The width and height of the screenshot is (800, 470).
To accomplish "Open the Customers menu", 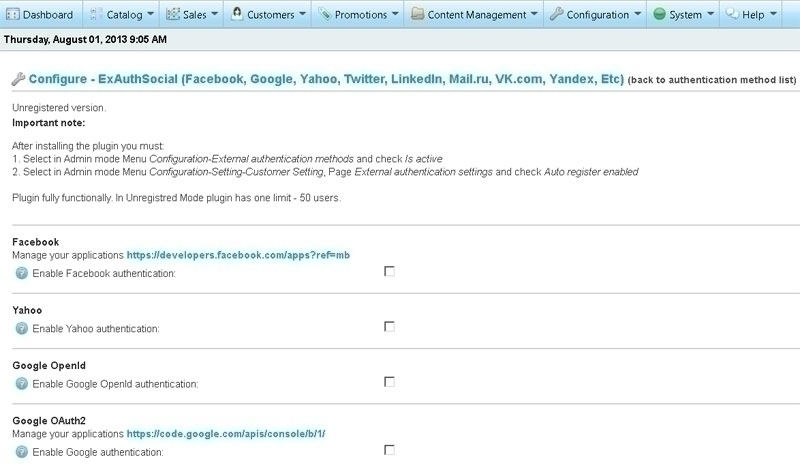I will 269,14.
